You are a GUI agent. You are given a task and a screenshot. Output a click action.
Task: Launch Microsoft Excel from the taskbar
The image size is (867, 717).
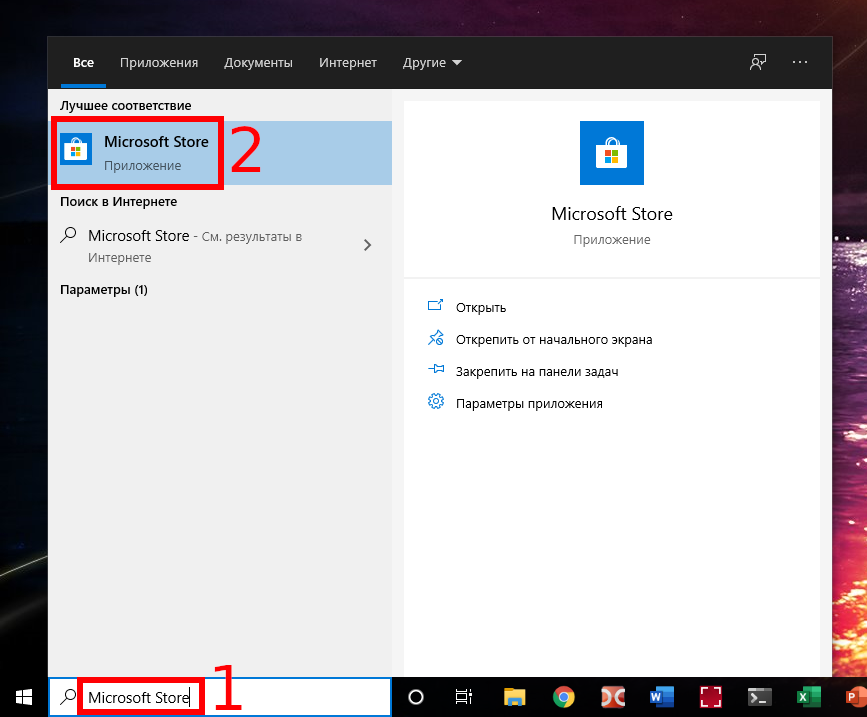[x=808, y=697]
